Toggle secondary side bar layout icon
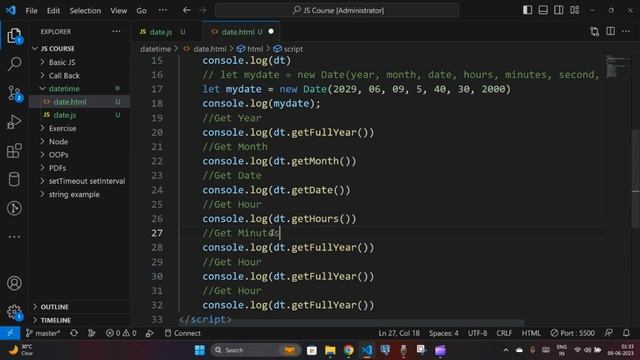Viewport: 640px width, 360px height. 559,10
